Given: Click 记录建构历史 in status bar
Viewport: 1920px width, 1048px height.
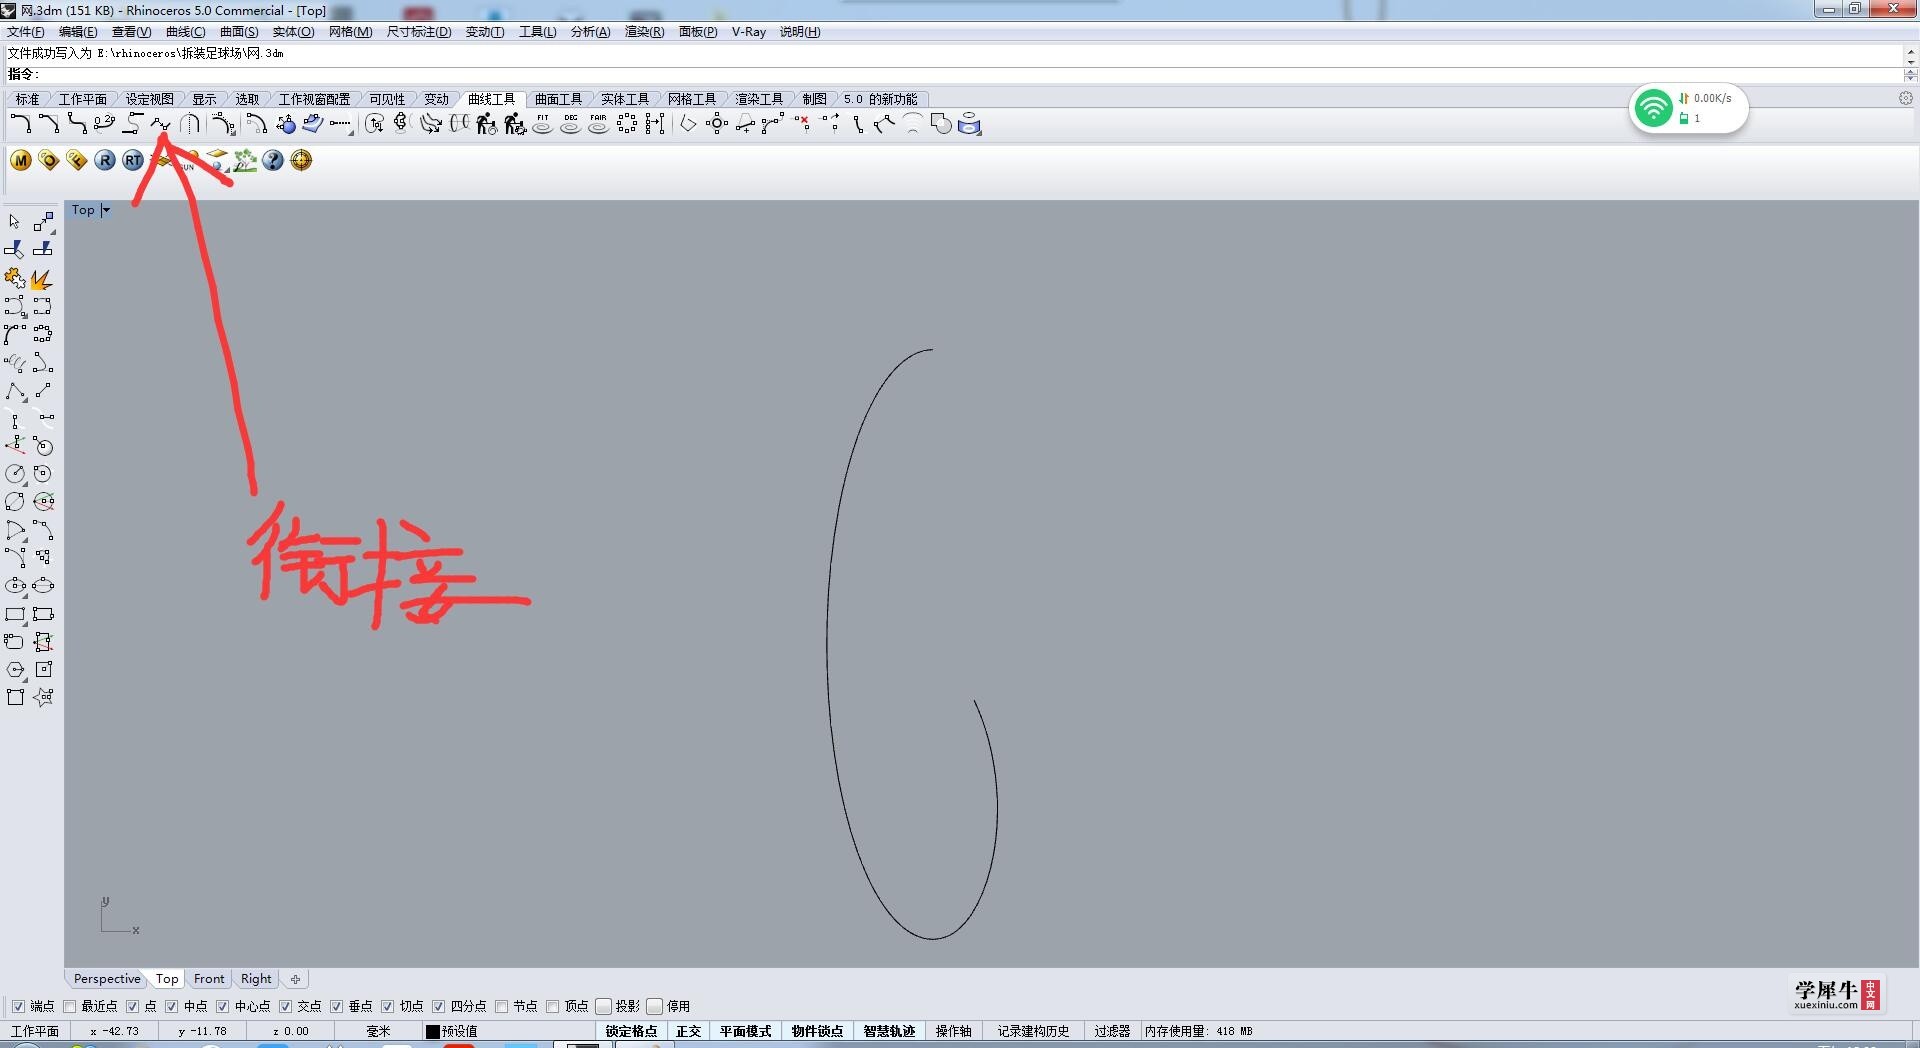Looking at the screenshot, I should click(x=1034, y=1031).
